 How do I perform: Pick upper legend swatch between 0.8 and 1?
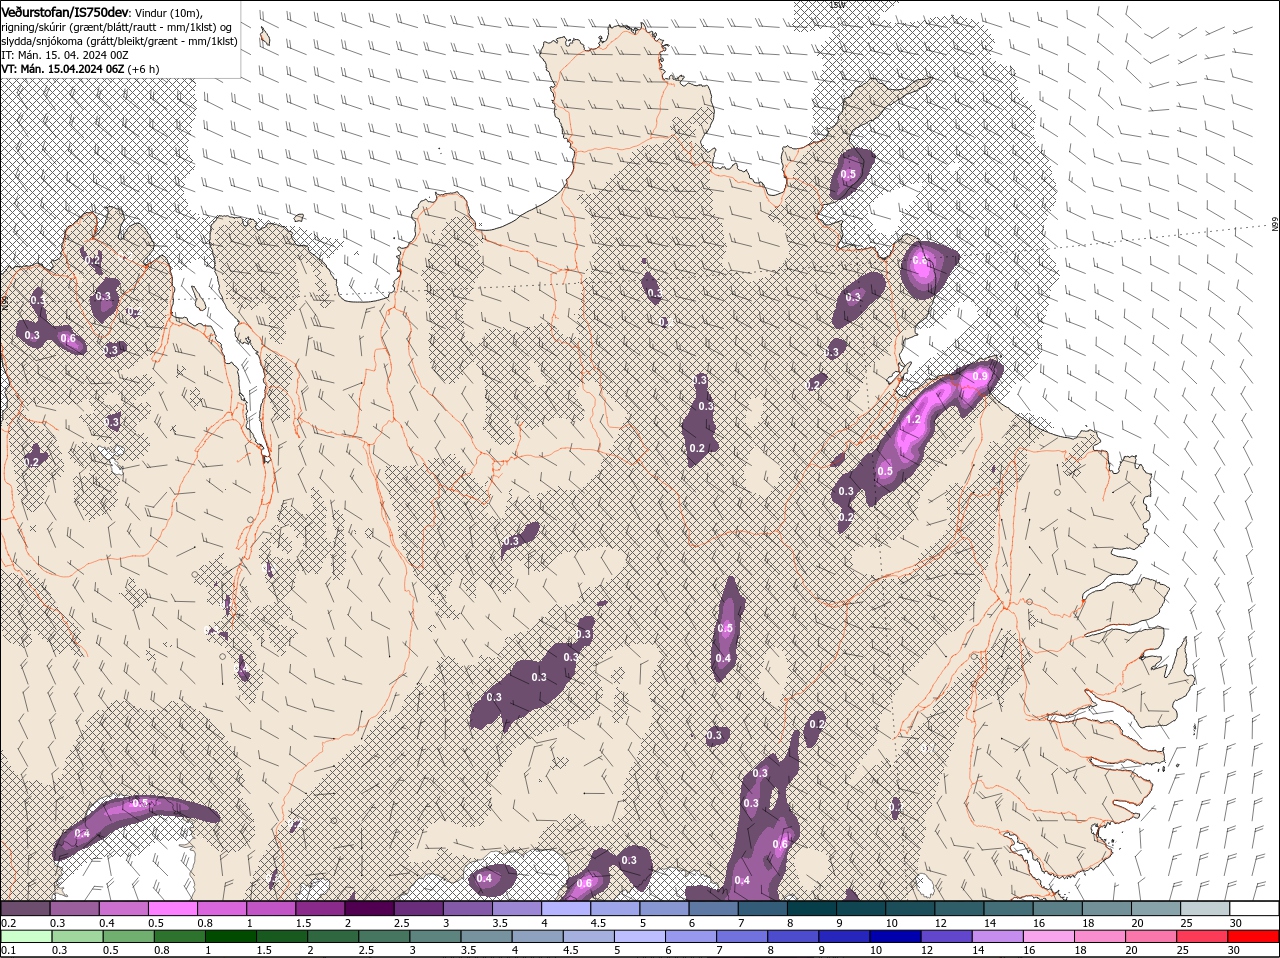[x=222, y=908]
